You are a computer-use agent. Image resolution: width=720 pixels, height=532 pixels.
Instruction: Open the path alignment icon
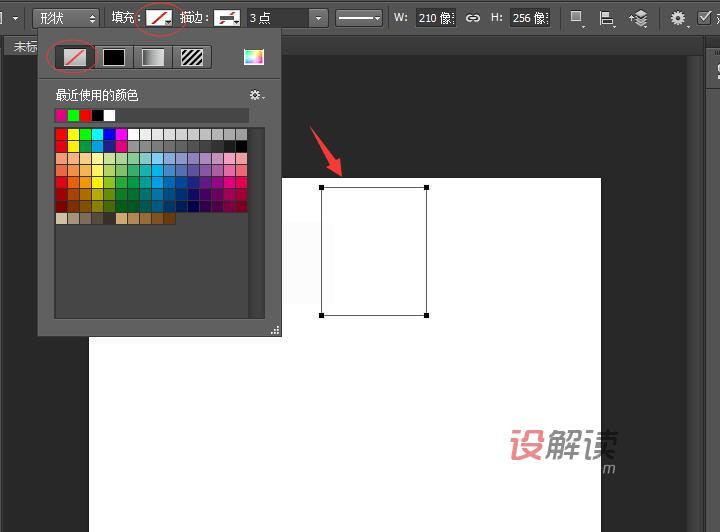(x=607, y=18)
